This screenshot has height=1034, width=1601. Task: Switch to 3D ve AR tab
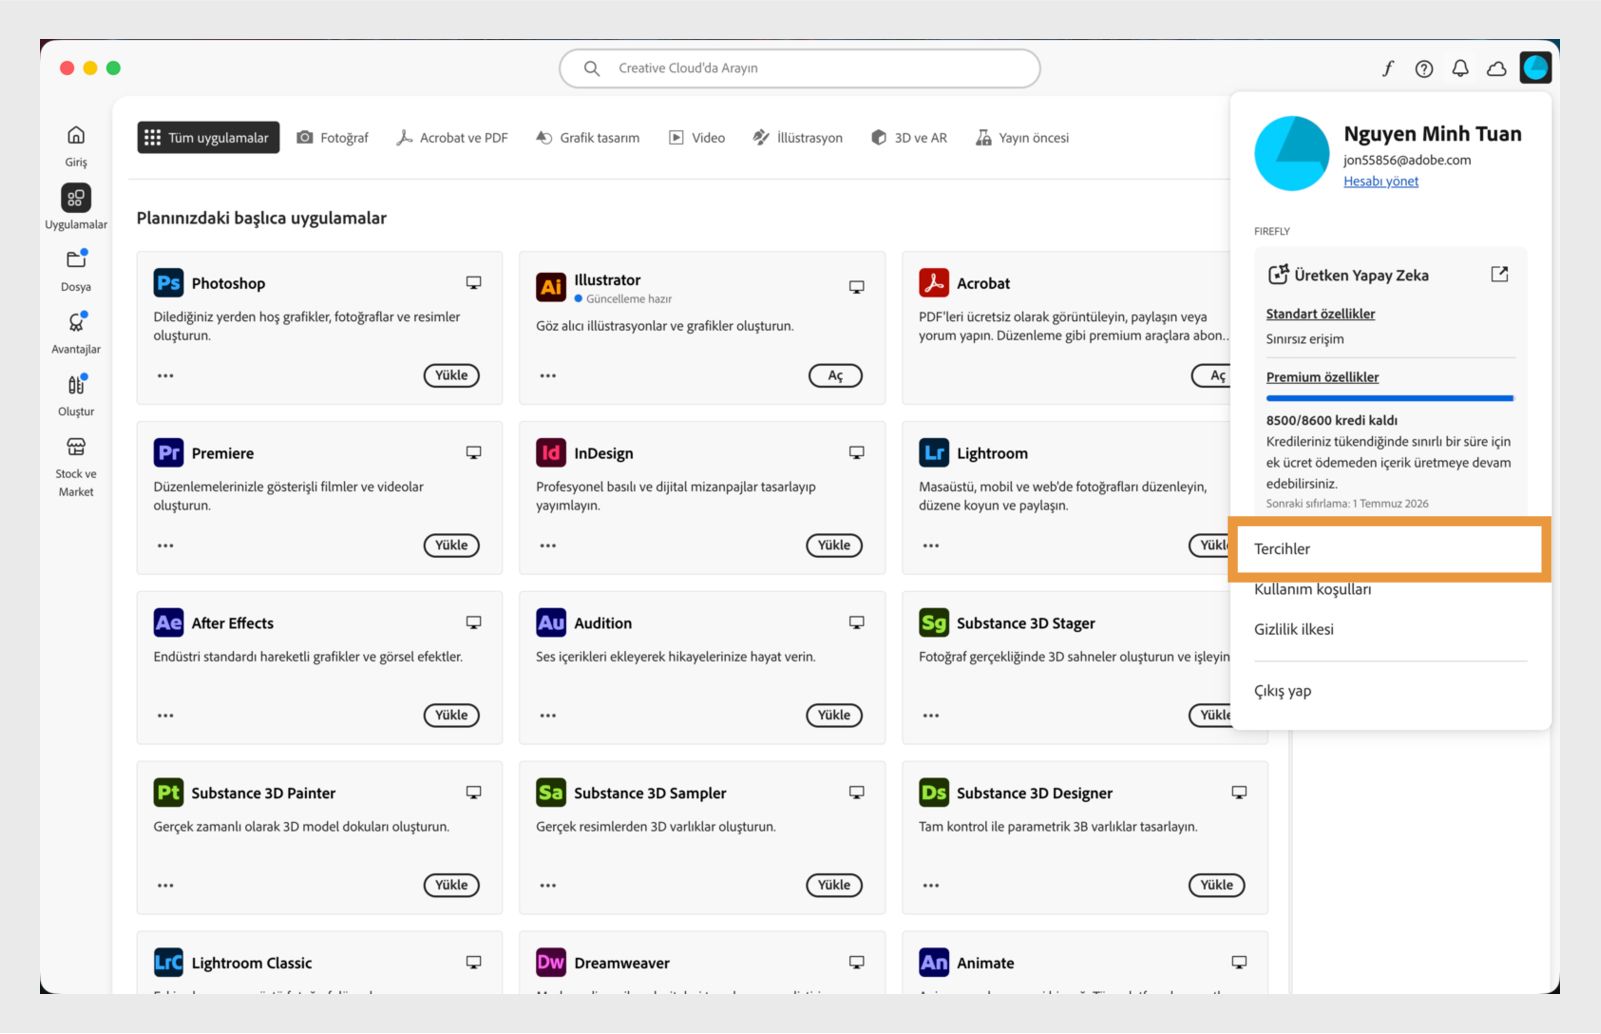909,138
